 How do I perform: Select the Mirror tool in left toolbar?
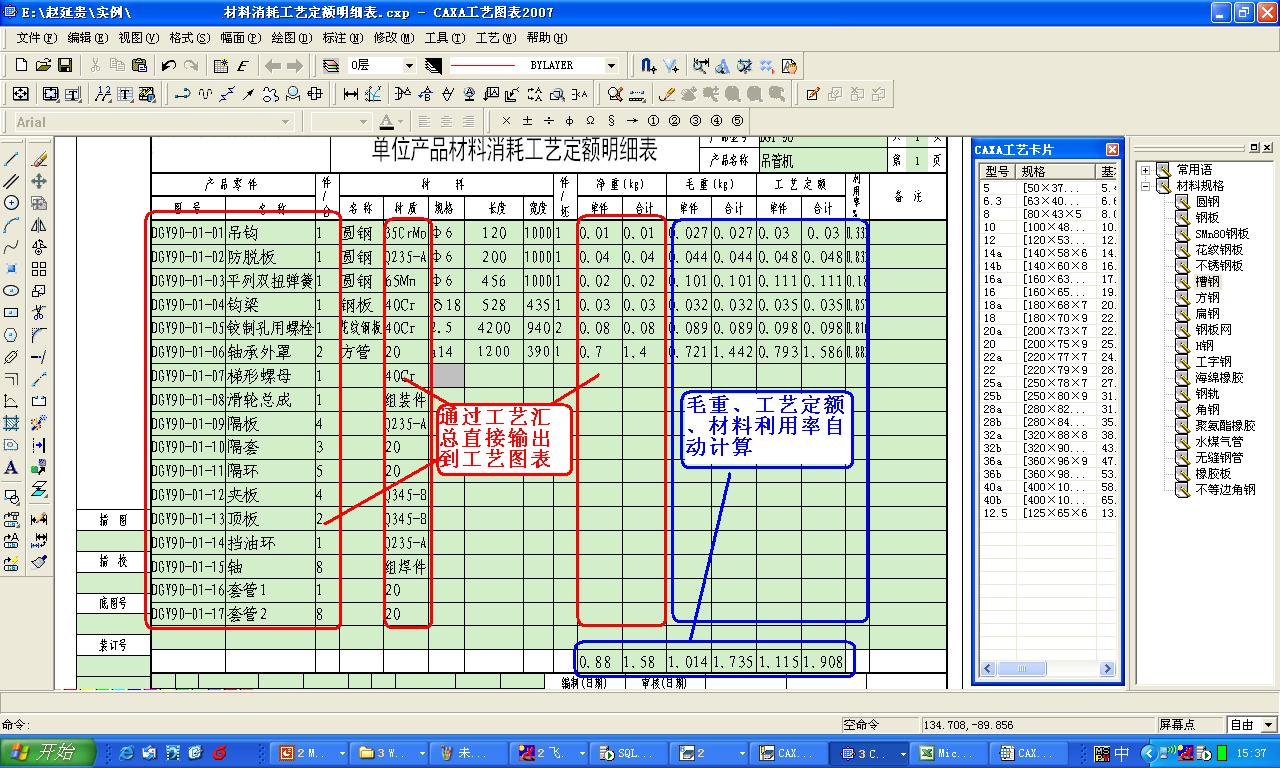pos(39,225)
